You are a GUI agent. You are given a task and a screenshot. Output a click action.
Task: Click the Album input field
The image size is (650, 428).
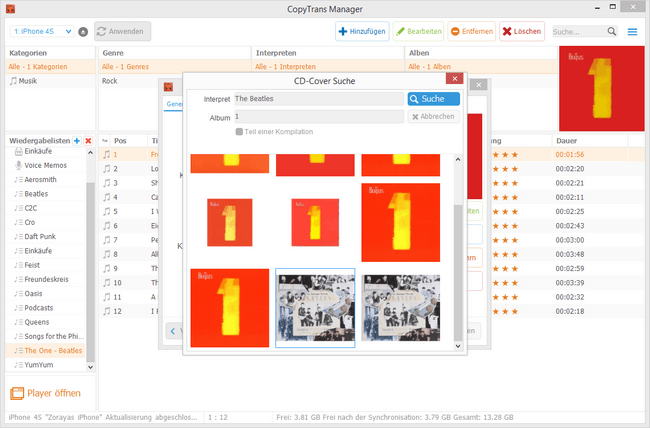[x=319, y=117]
